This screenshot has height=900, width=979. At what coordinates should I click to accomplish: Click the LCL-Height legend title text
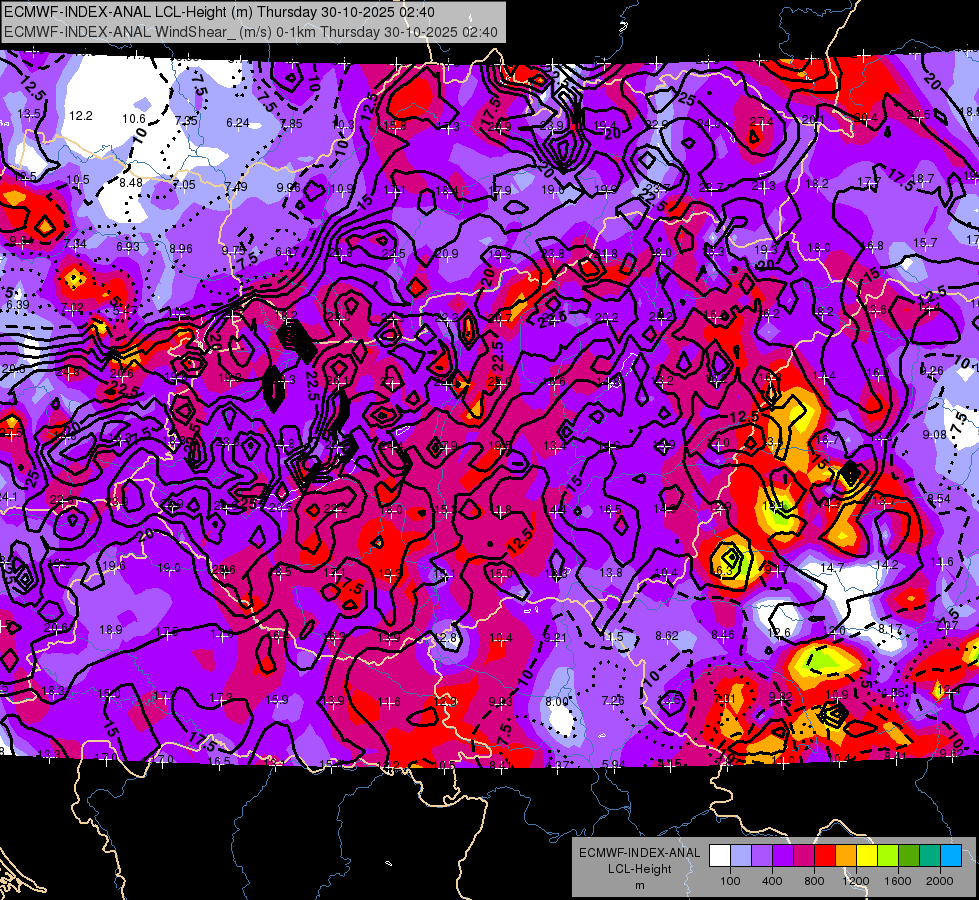pyautogui.click(x=639, y=869)
